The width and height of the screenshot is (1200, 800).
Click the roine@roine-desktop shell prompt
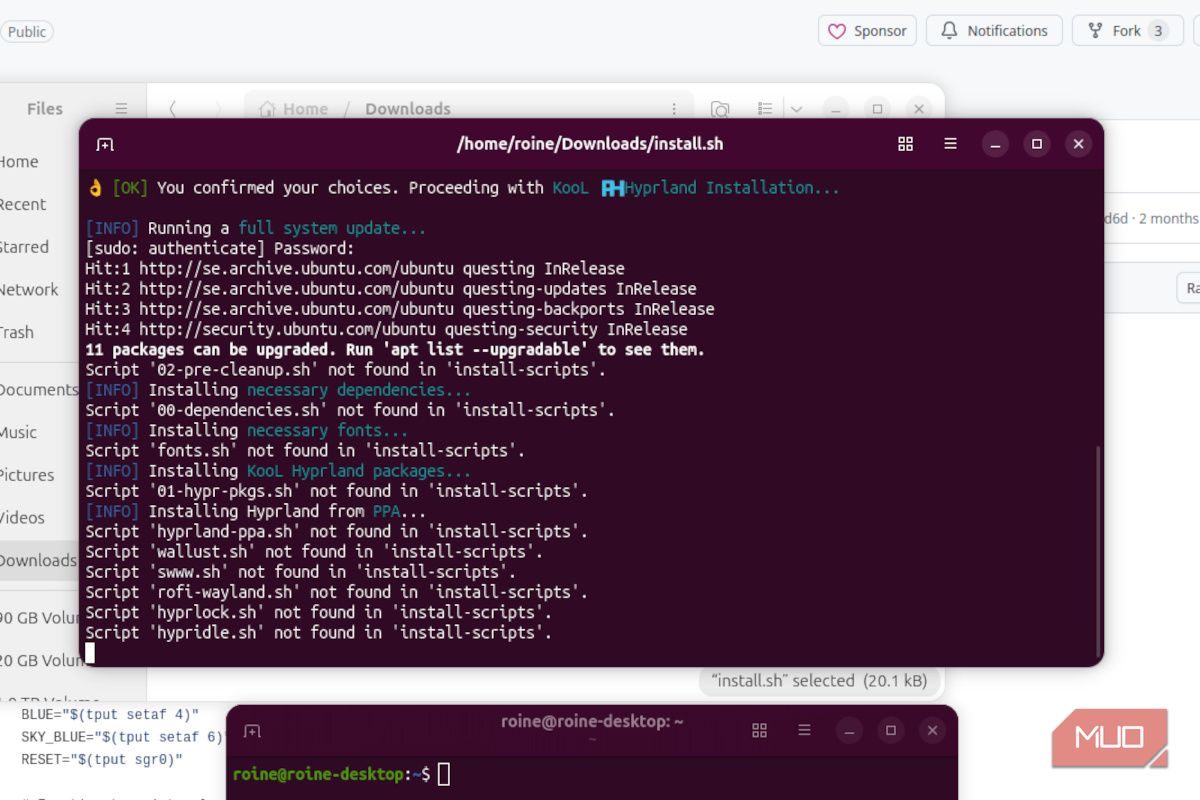click(x=331, y=774)
